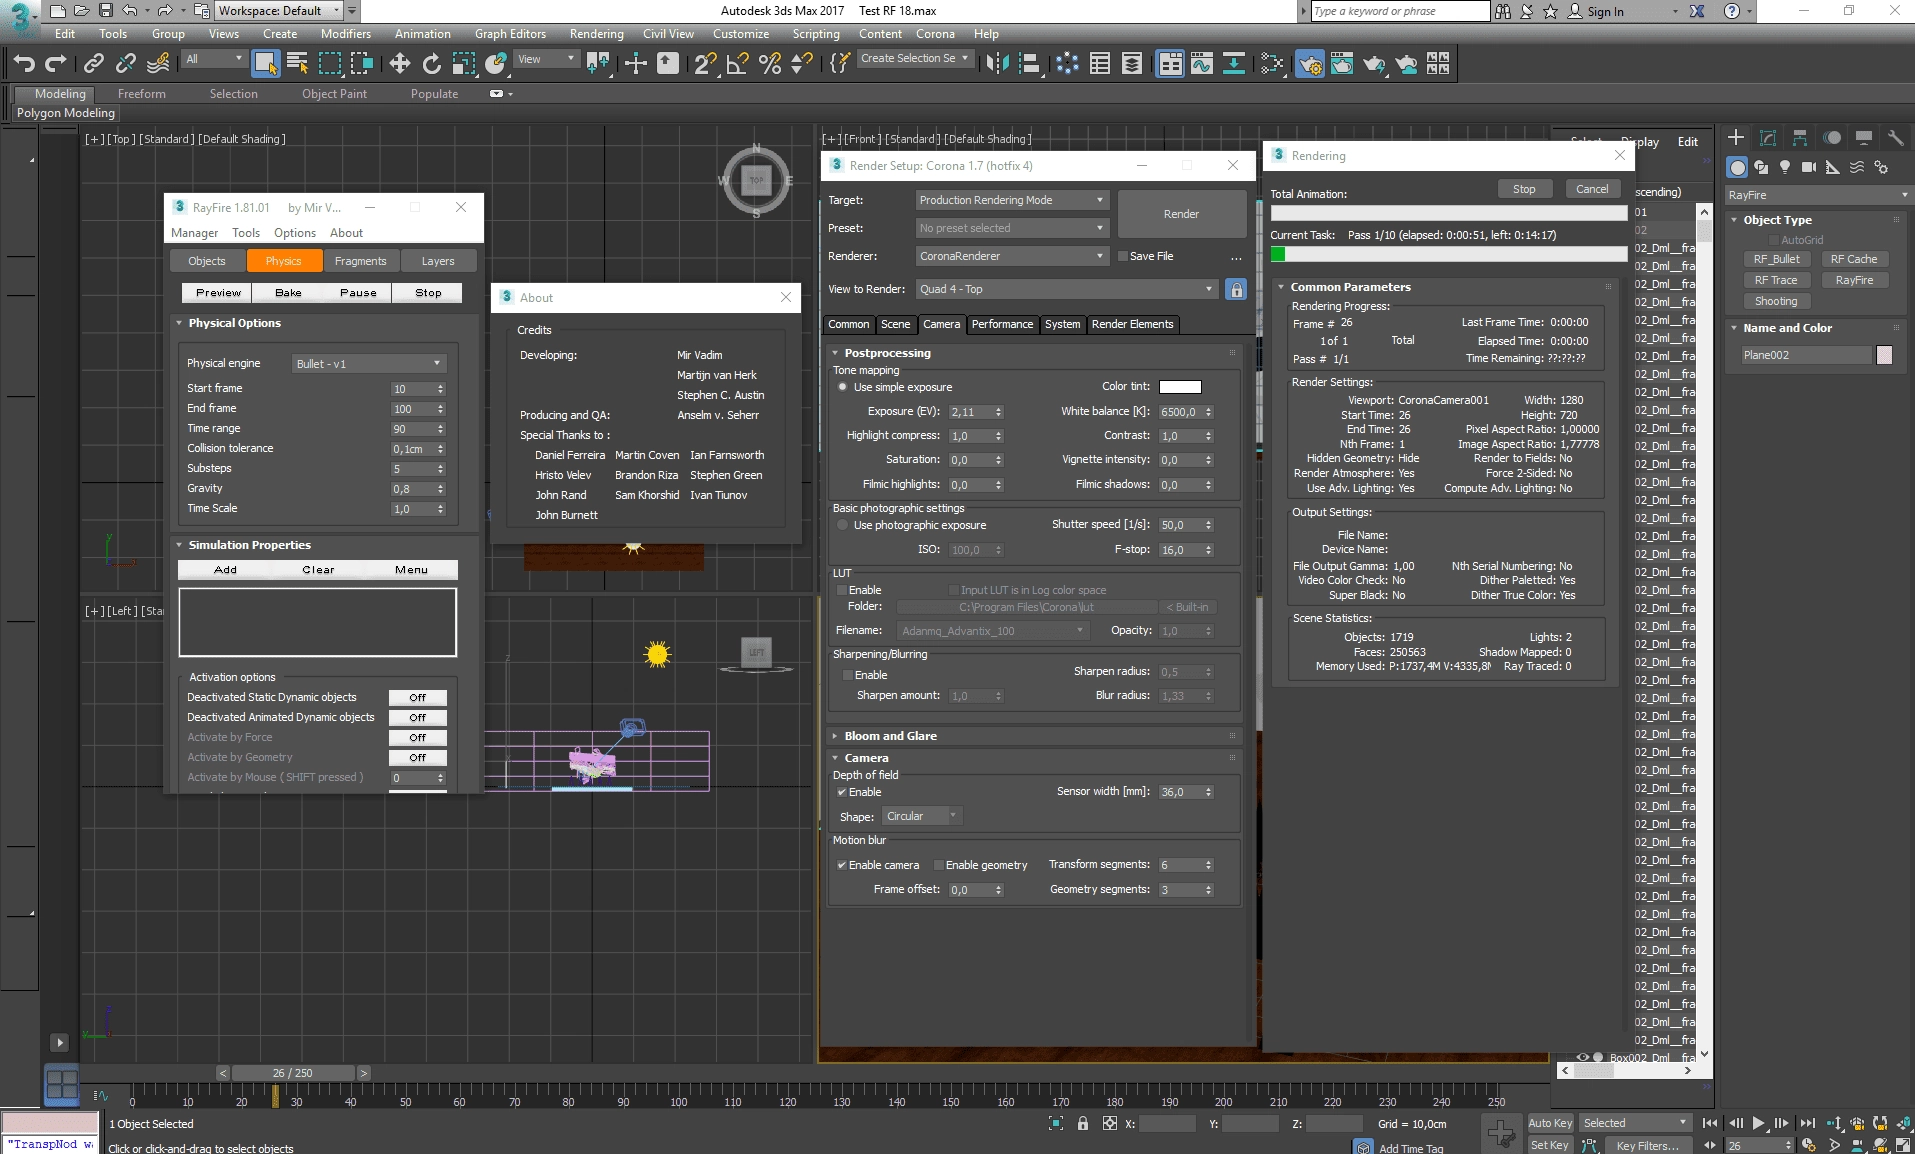Click Add in Simulation Properties
Screen dimensions: 1915x1154
click(225, 570)
